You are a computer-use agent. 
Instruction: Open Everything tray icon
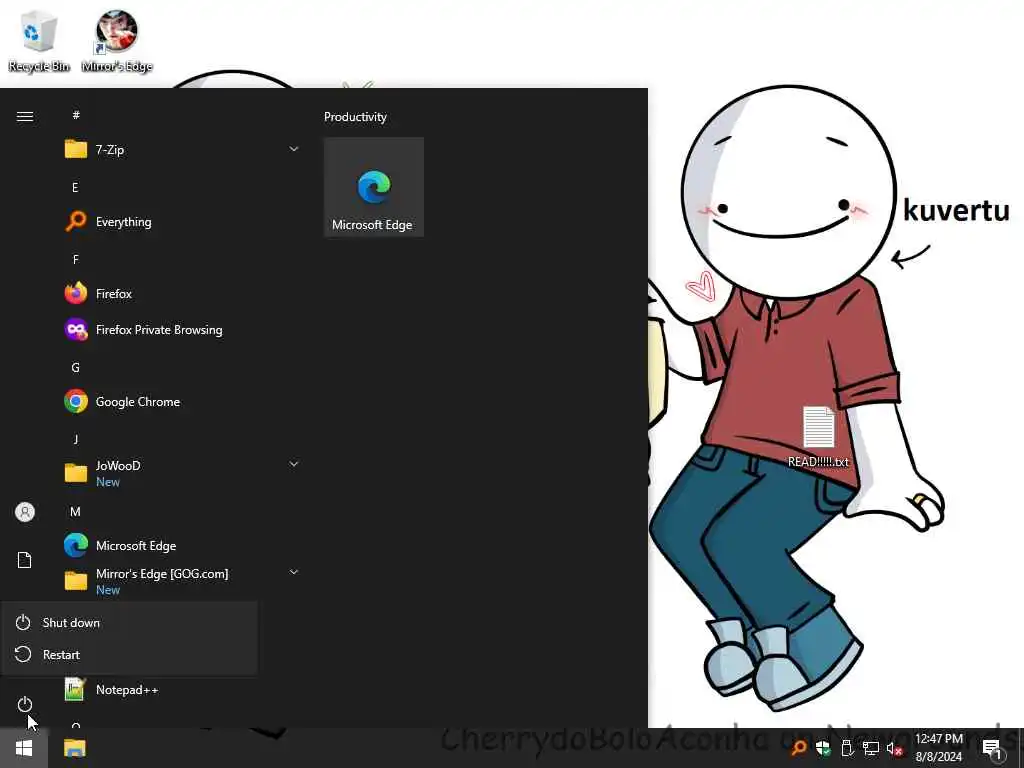pyautogui.click(x=799, y=748)
